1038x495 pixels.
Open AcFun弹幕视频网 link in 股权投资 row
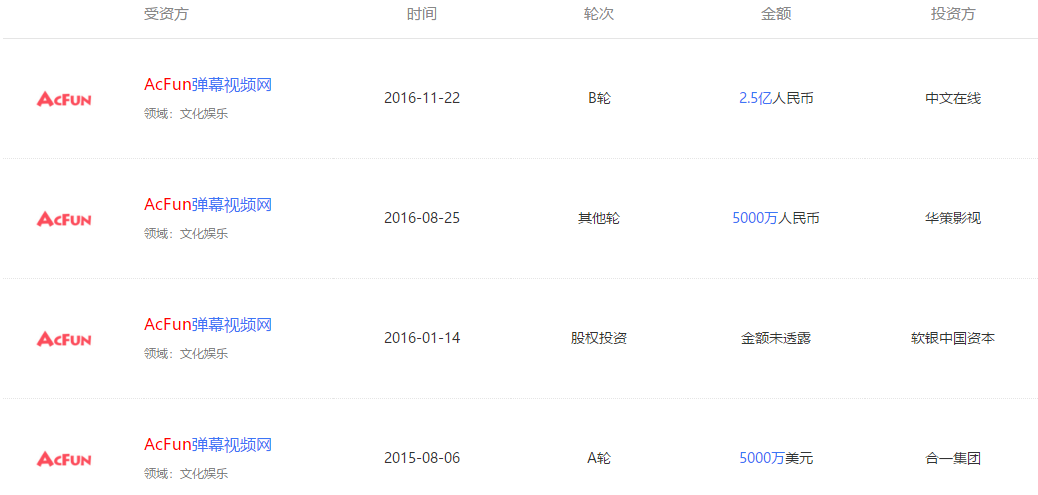pyautogui.click(x=208, y=325)
